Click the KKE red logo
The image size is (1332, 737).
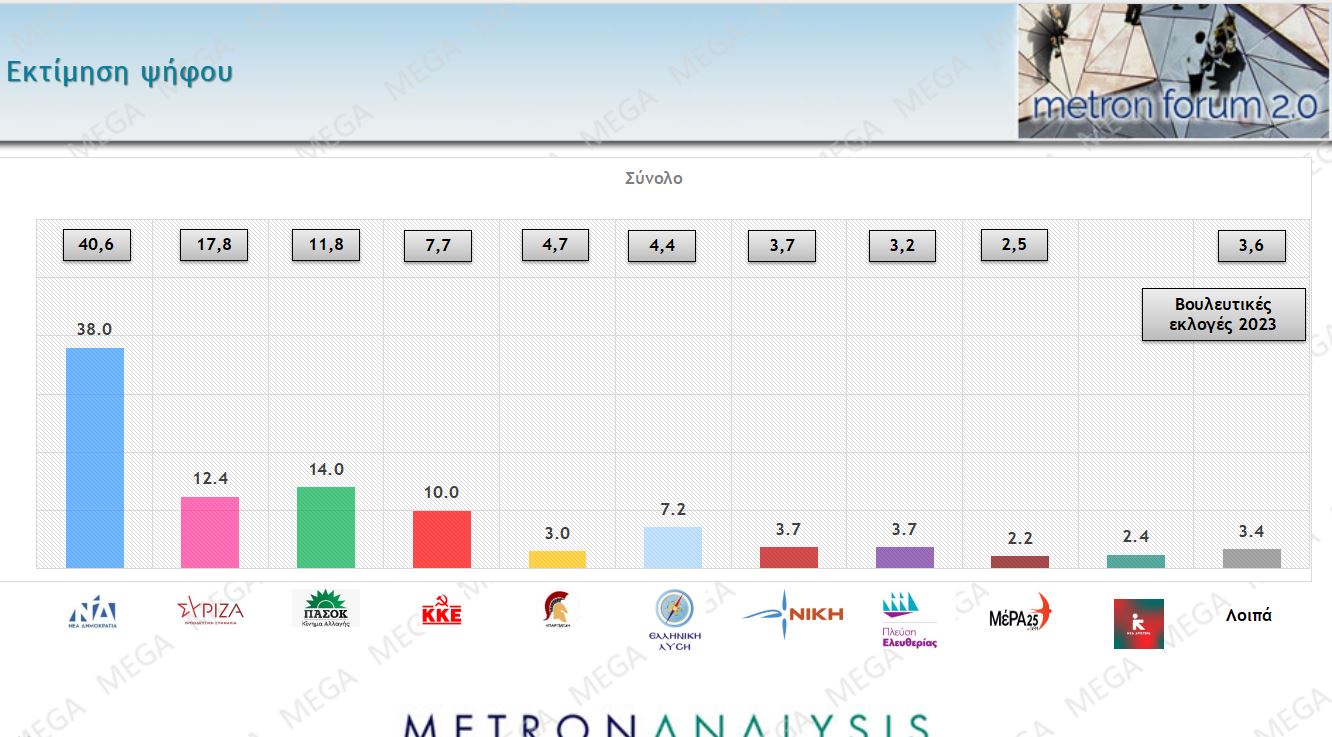click(441, 611)
